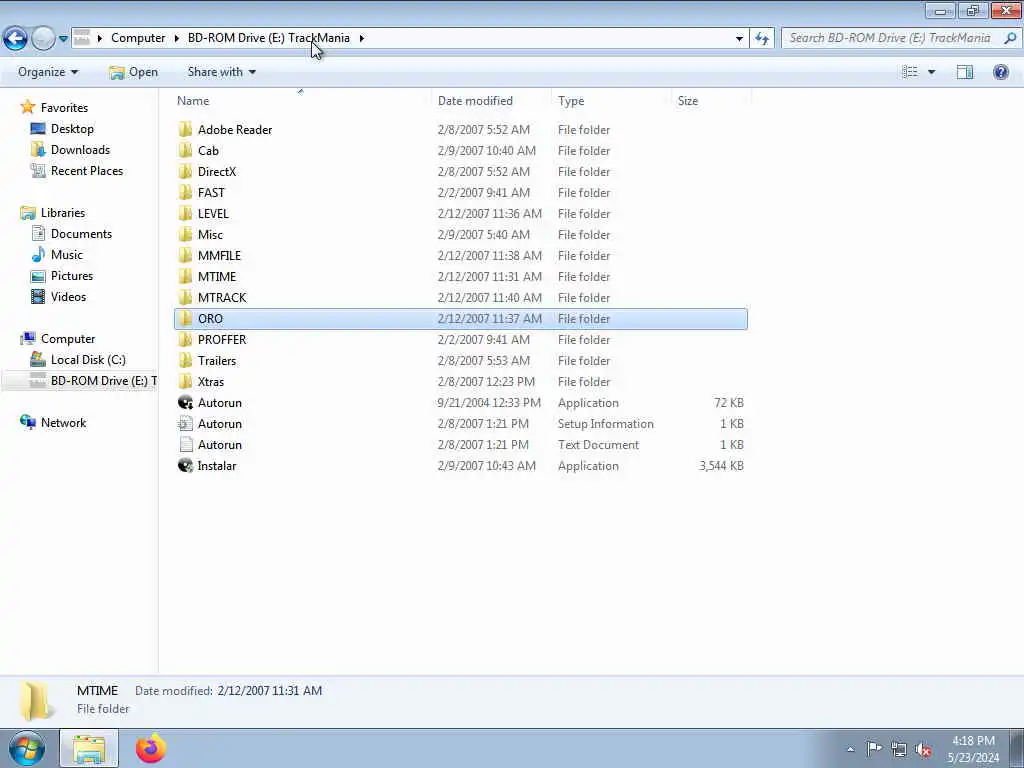The height and width of the screenshot is (768, 1024).
Task: Select the Xtras folder icon
Action: pyautogui.click(x=185, y=381)
